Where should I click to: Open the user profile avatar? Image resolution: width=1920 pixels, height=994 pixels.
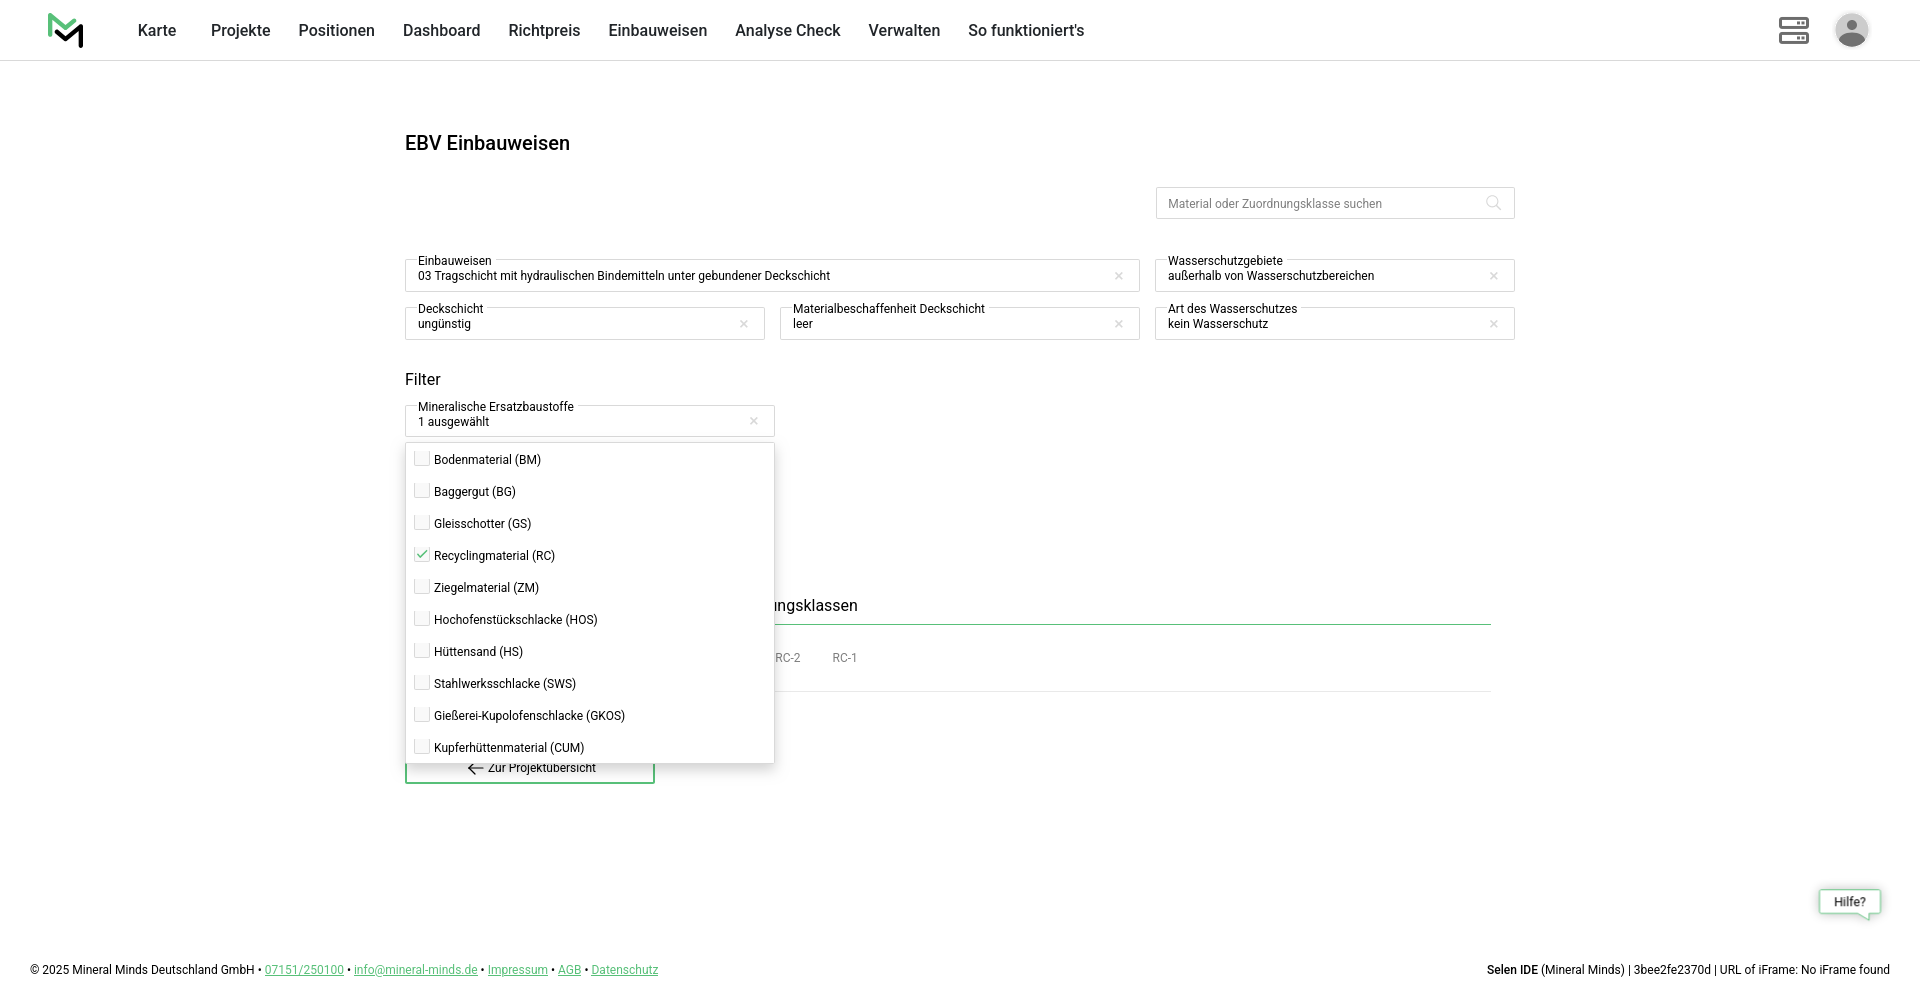pos(1851,30)
